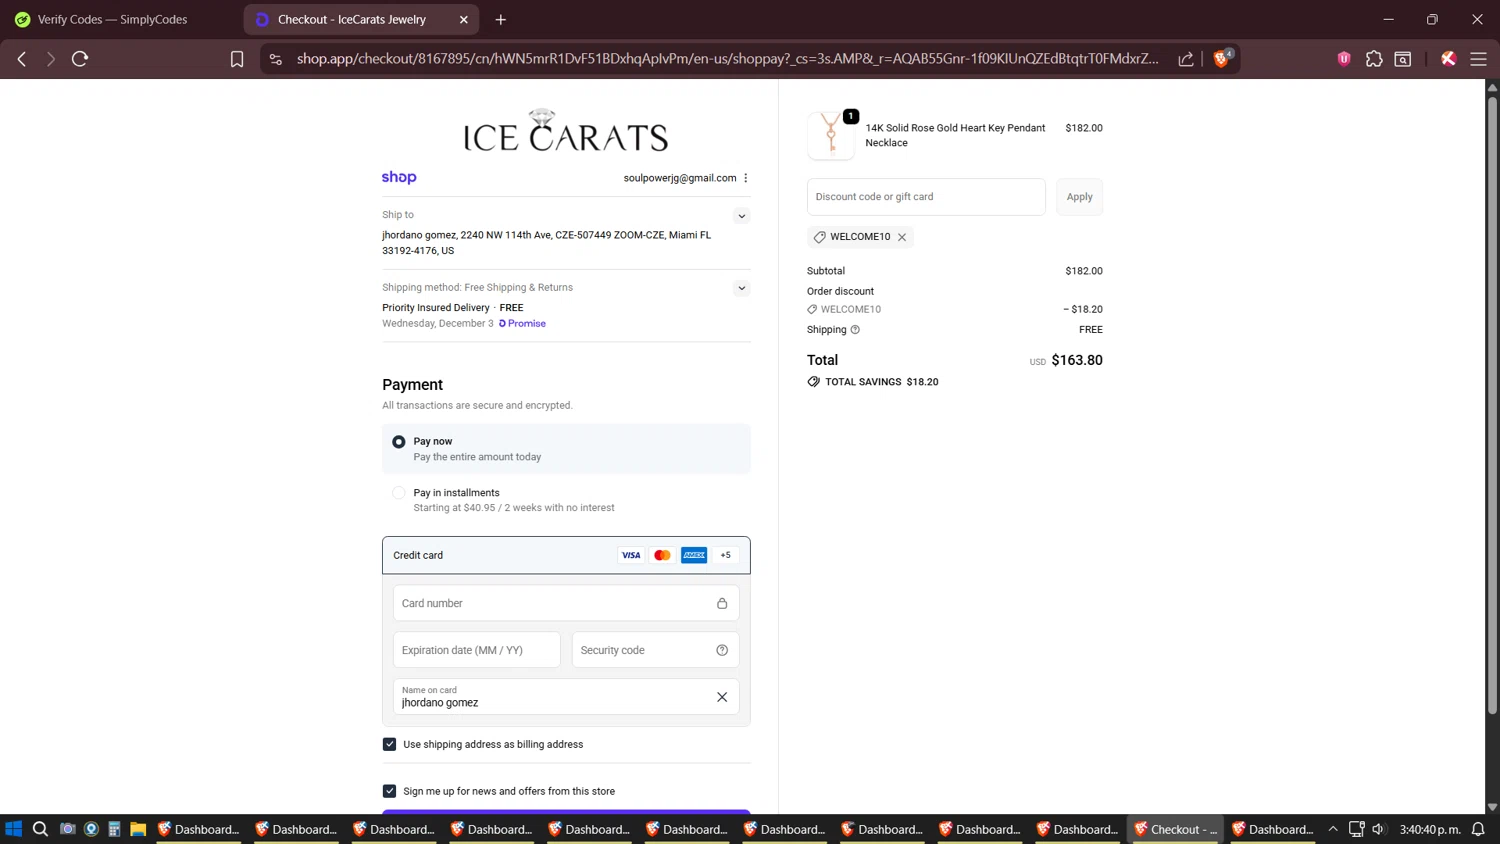Reload the checkout page

pyautogui.click(x=80, y=59)
